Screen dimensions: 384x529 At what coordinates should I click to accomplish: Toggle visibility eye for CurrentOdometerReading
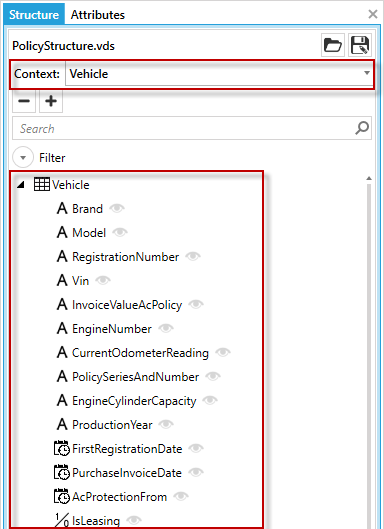point(223,353)
